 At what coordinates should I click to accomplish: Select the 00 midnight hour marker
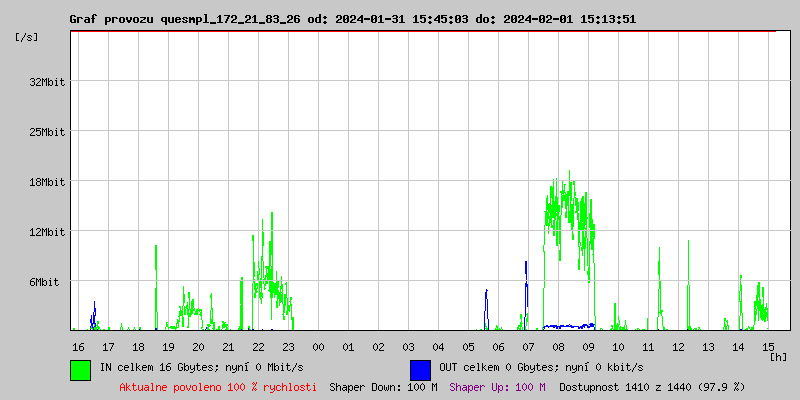(318, 346)
